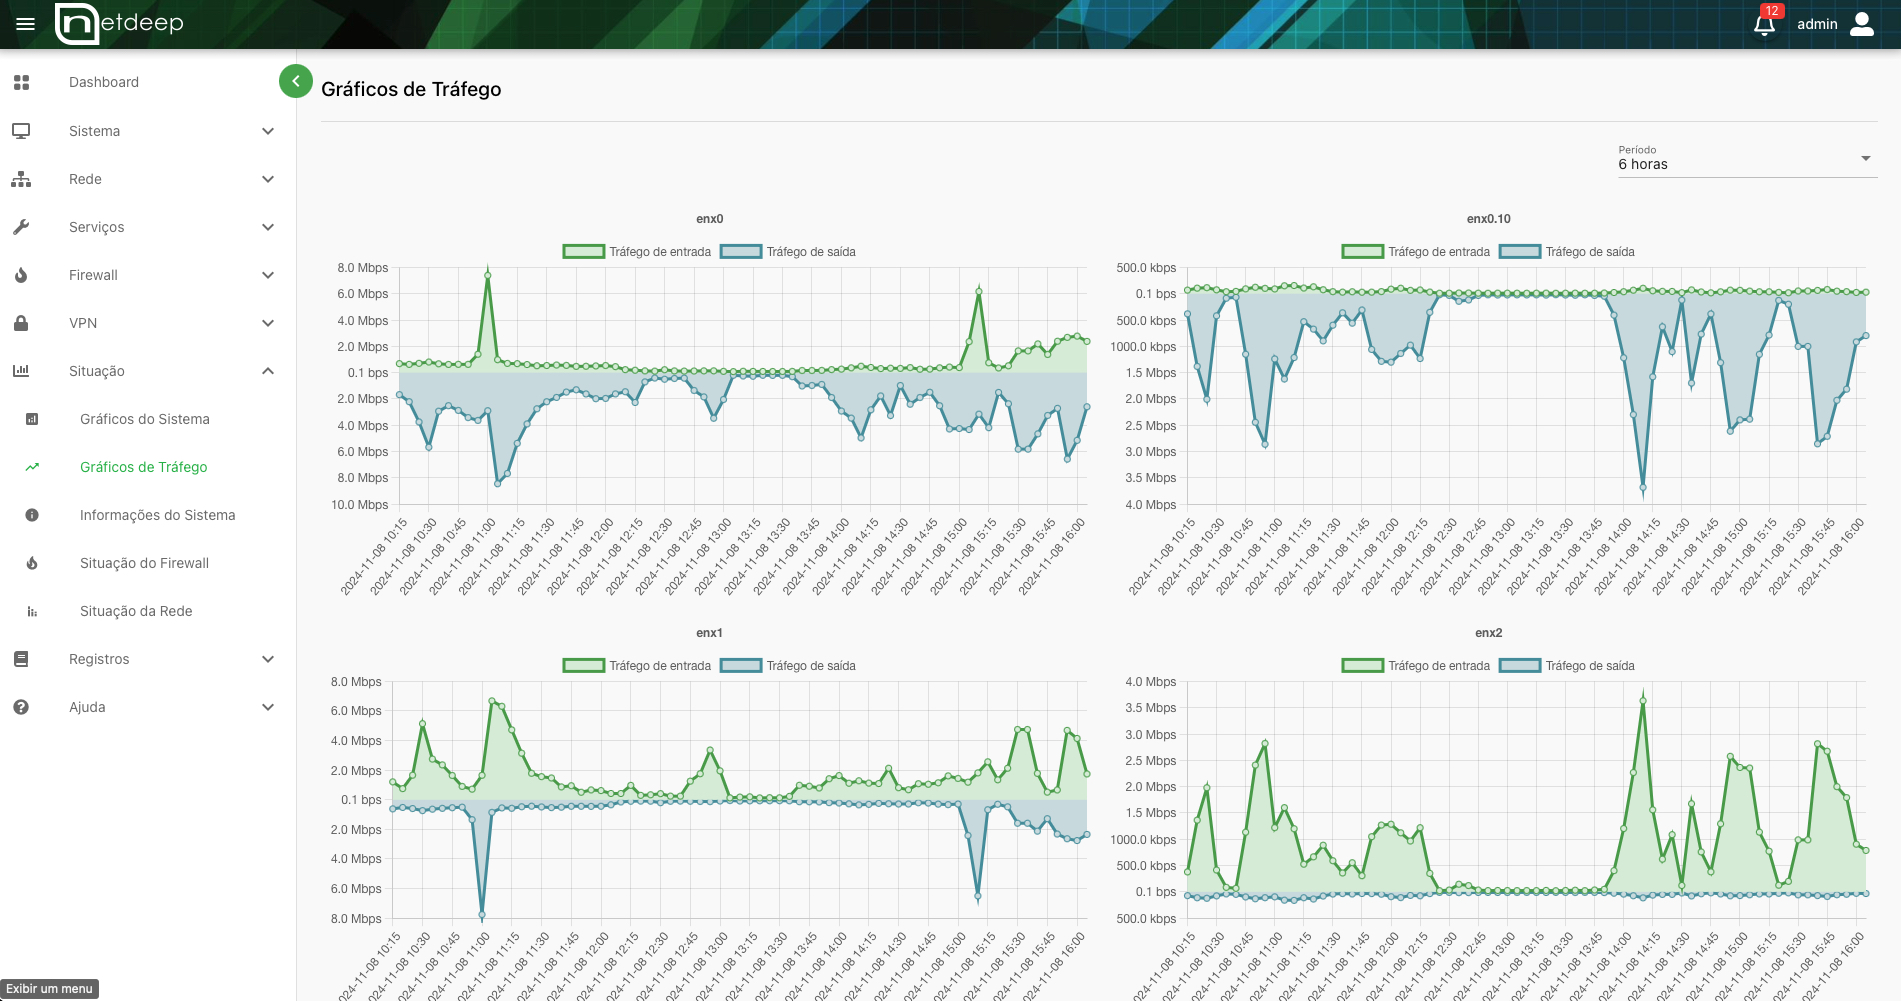The width and height of the screenshot is (1901, 1001).
Task: Click the Netdeep logo
Action: coord(119,24)
